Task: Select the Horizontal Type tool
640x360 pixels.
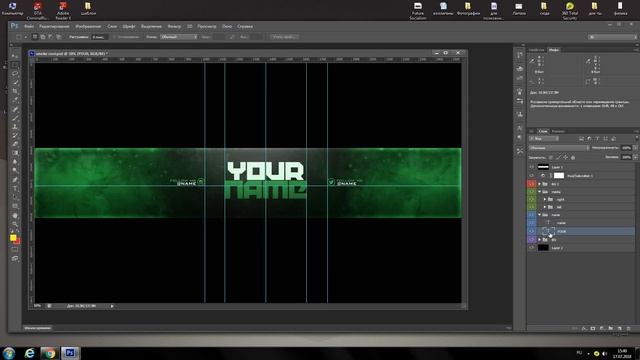Action: click(x=15, y=189)
